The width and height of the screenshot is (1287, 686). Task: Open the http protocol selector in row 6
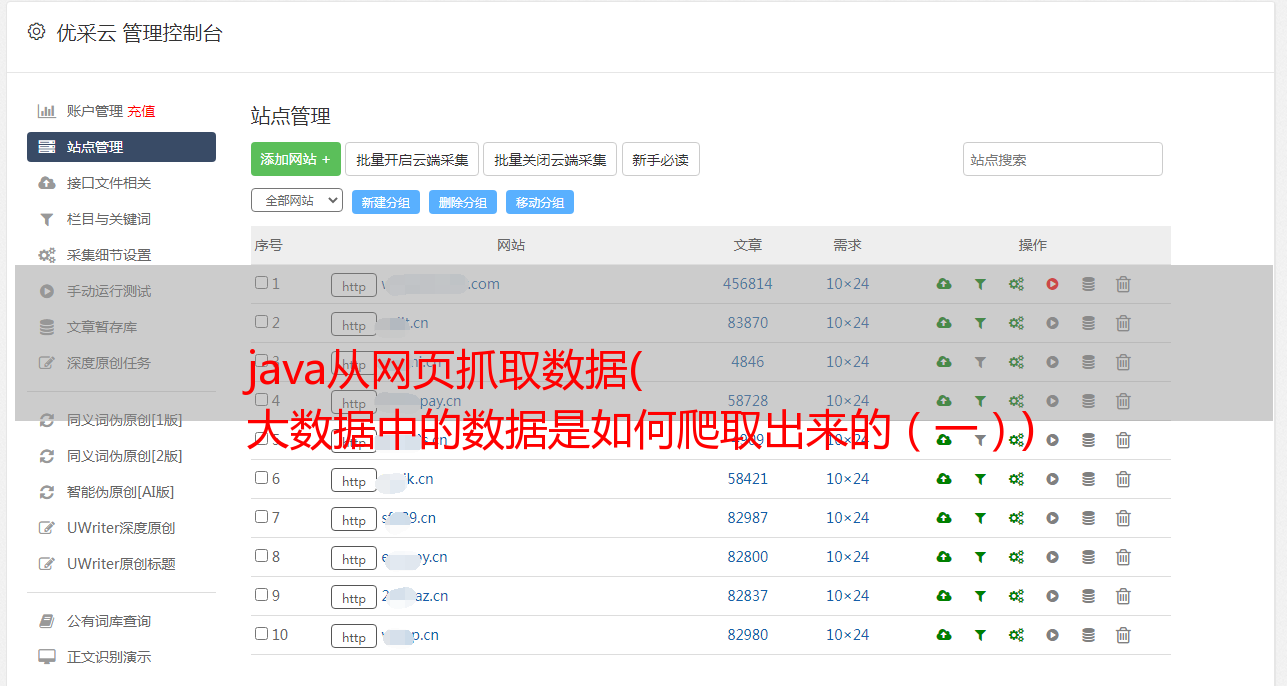point(354,480)
